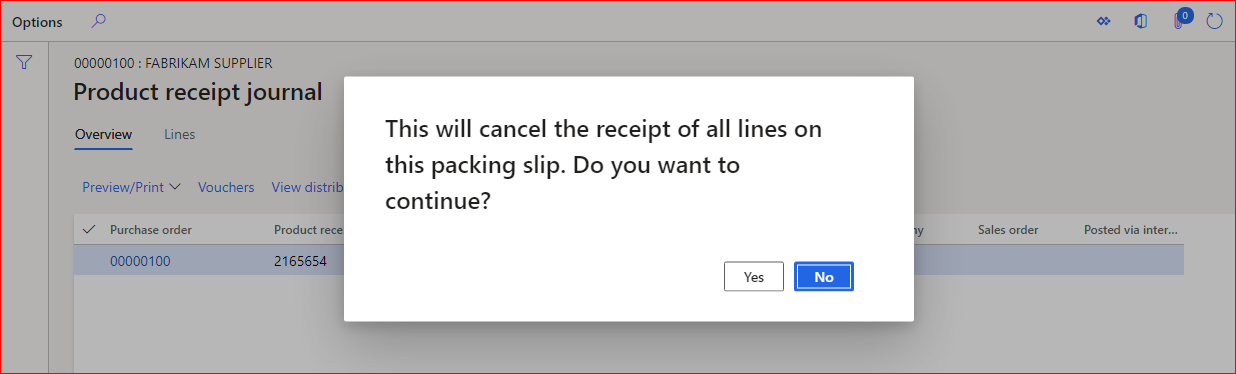
Task: Expand the Preview/Print dropdown
Action: [x=131, y=187]
